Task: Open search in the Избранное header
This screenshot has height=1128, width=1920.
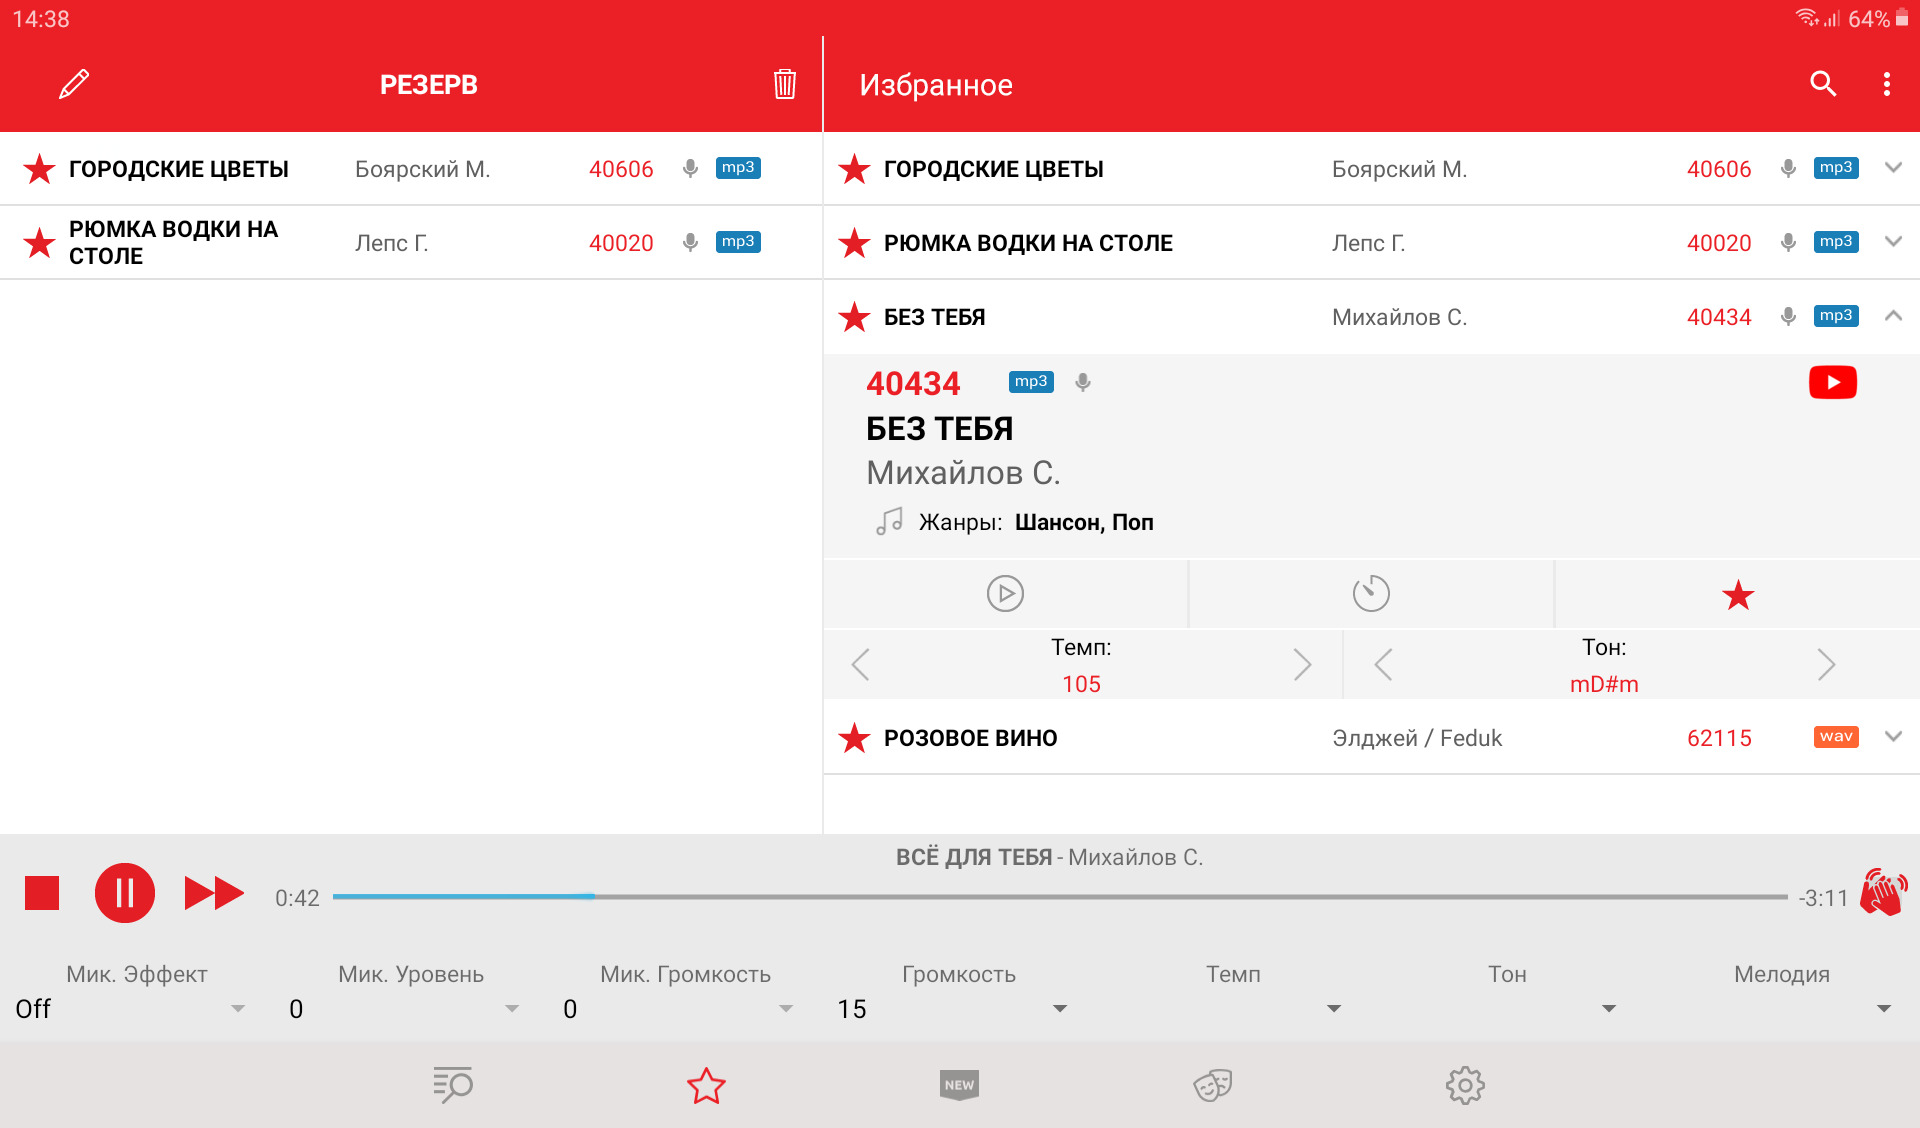Action: pos(1823,84)
